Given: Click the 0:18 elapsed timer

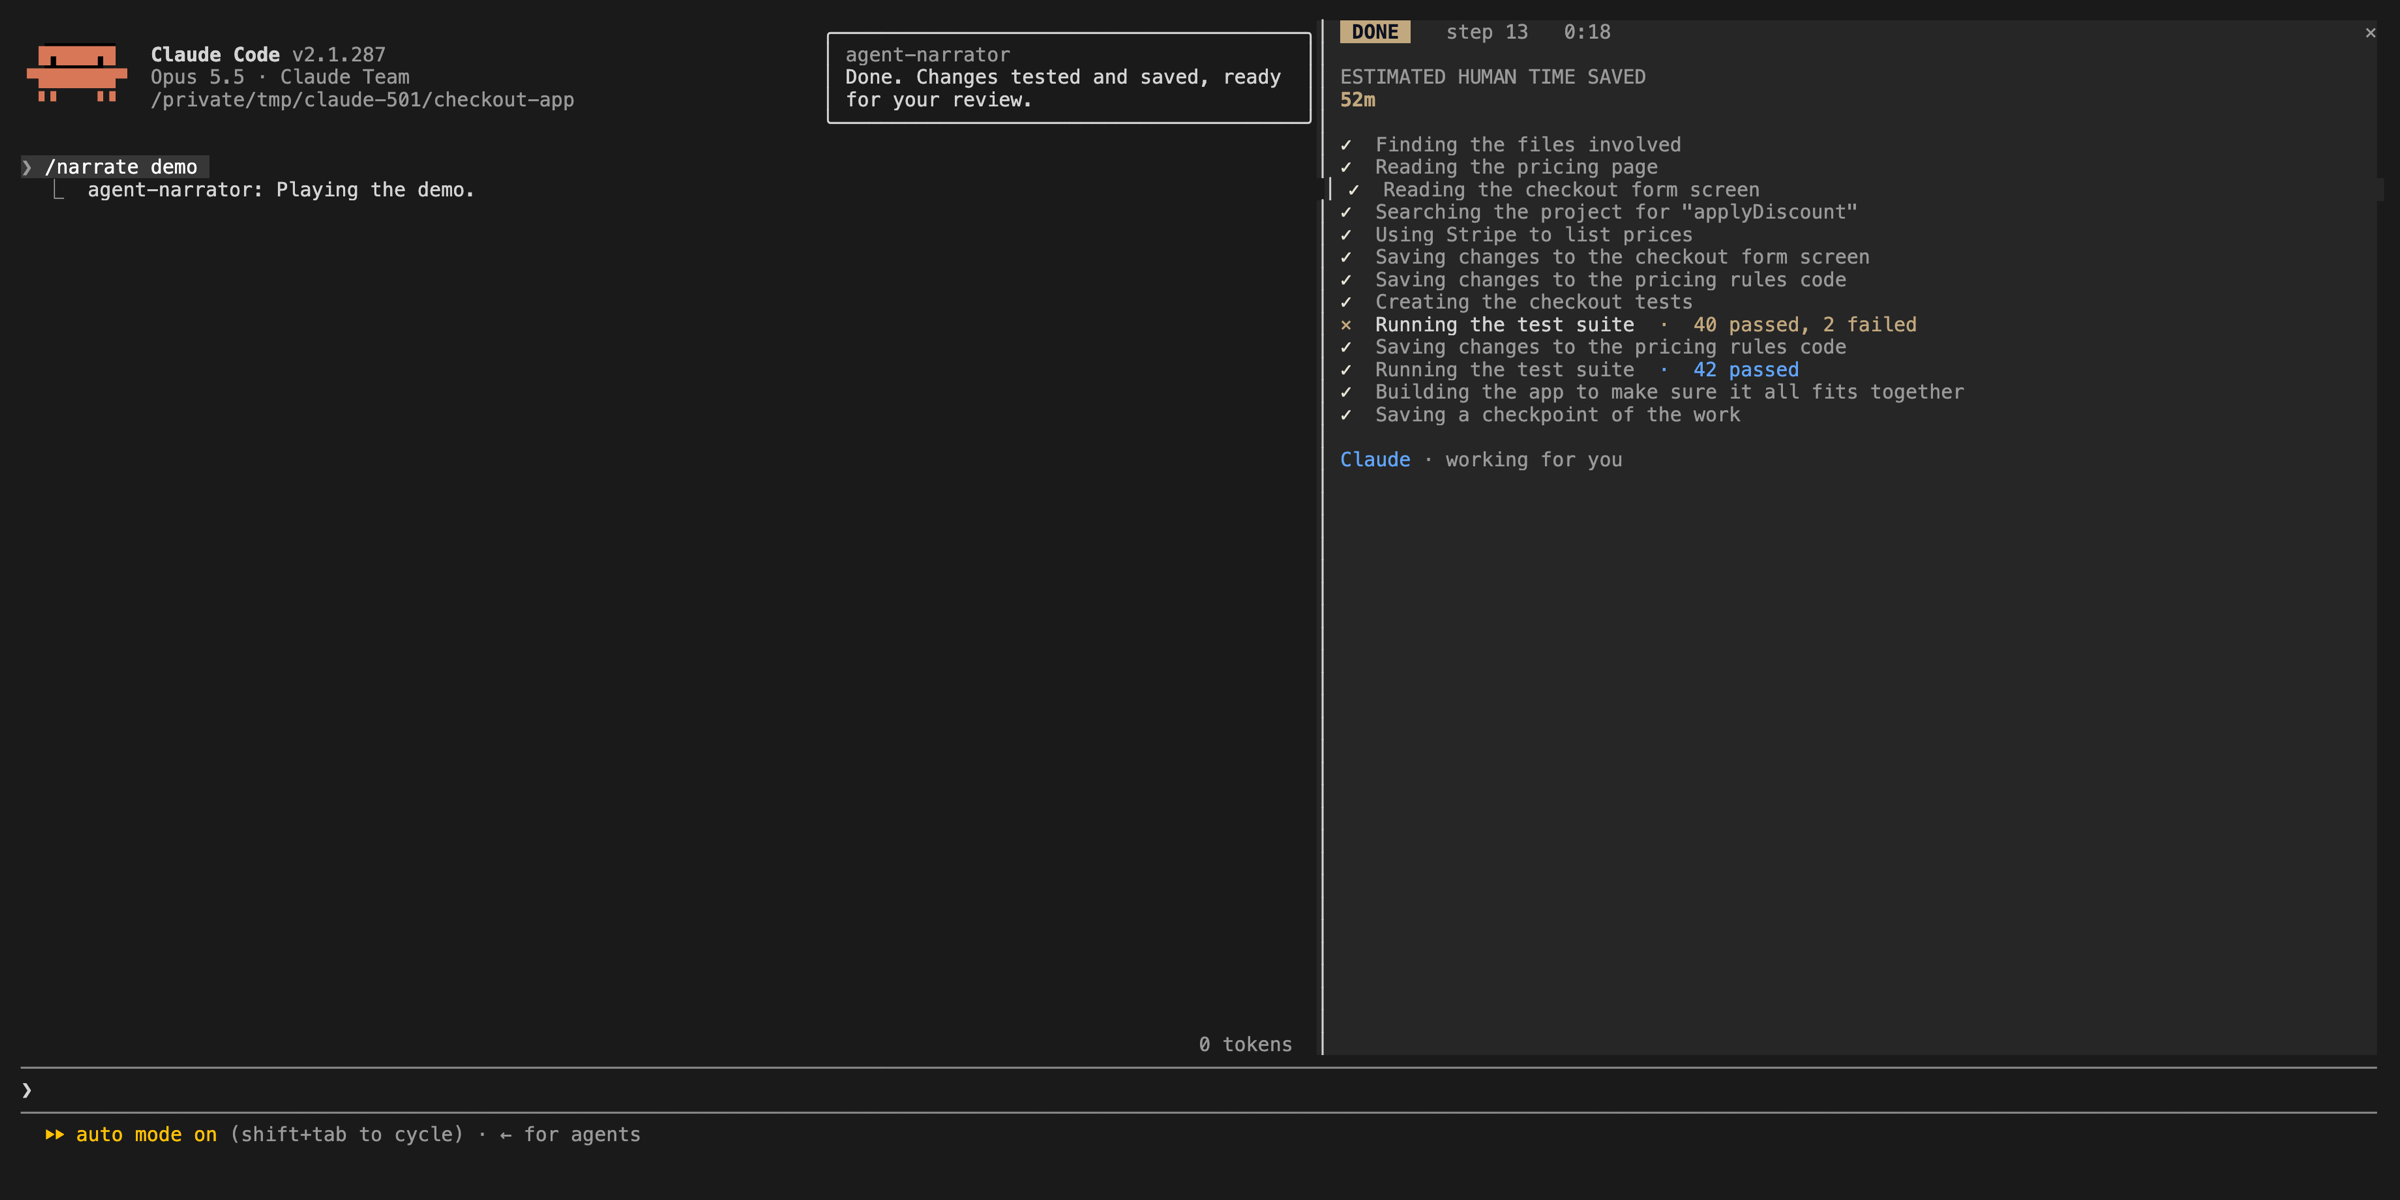Looking at the screenshot, I should click(1587, 32).
